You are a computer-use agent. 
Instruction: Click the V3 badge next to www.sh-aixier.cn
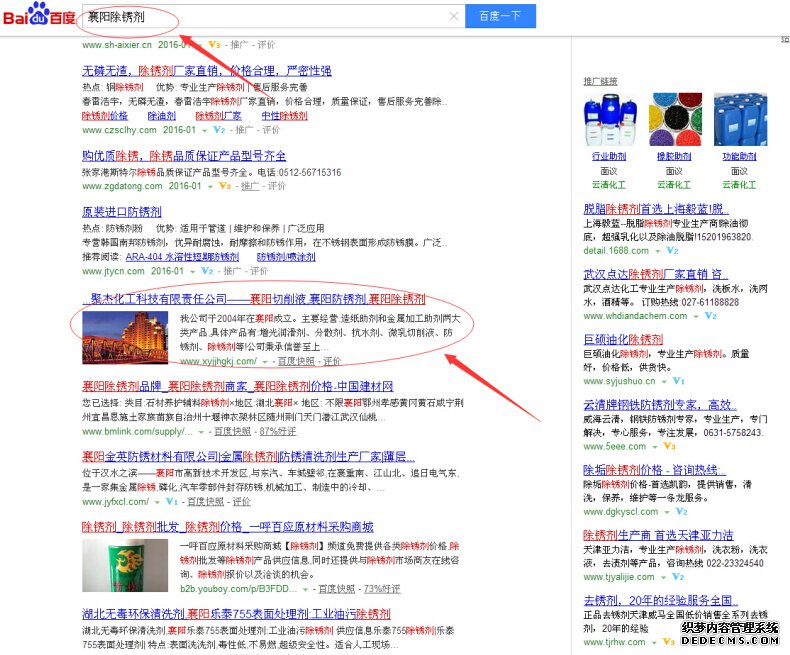point(214,44)
